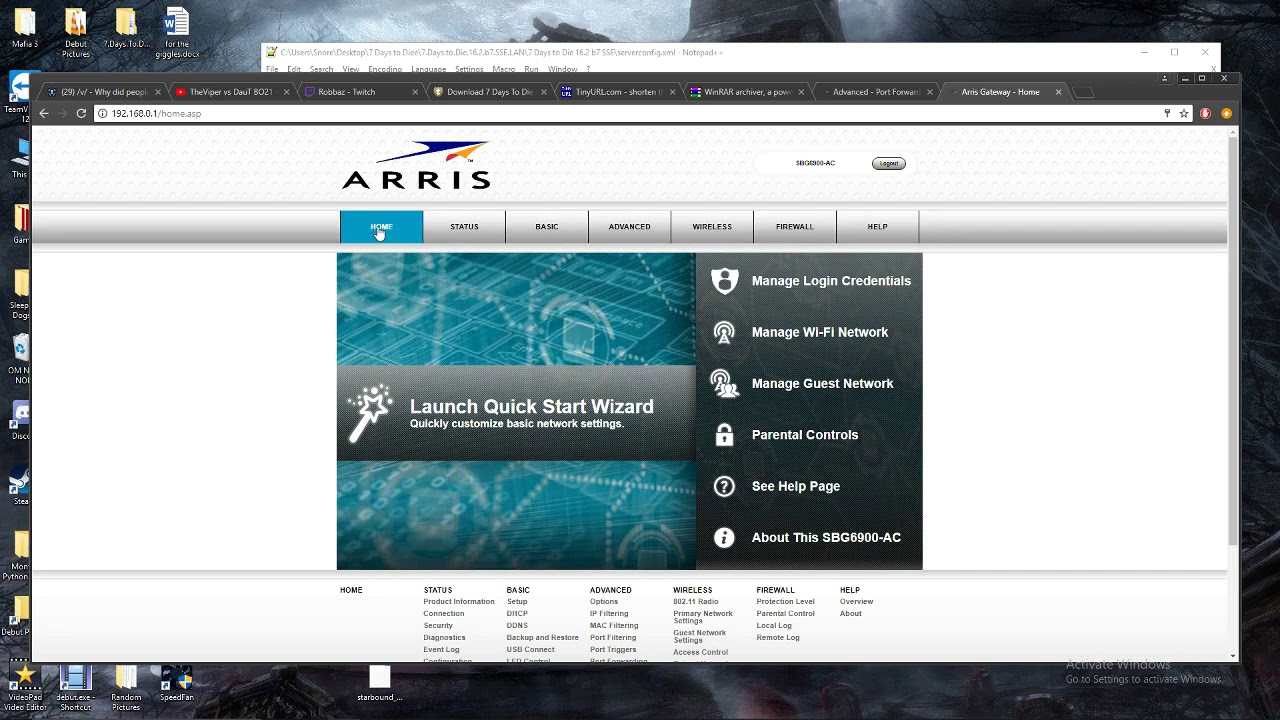Click Parental Controls link in right panel
This screenshot has height=720, width=1280.
coord(805,435)
